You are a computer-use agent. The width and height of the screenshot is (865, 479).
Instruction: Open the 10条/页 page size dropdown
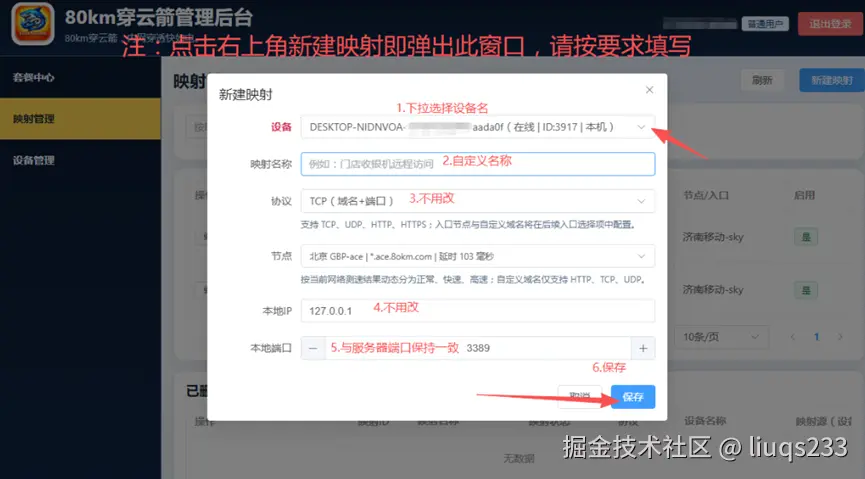(721, 337)
